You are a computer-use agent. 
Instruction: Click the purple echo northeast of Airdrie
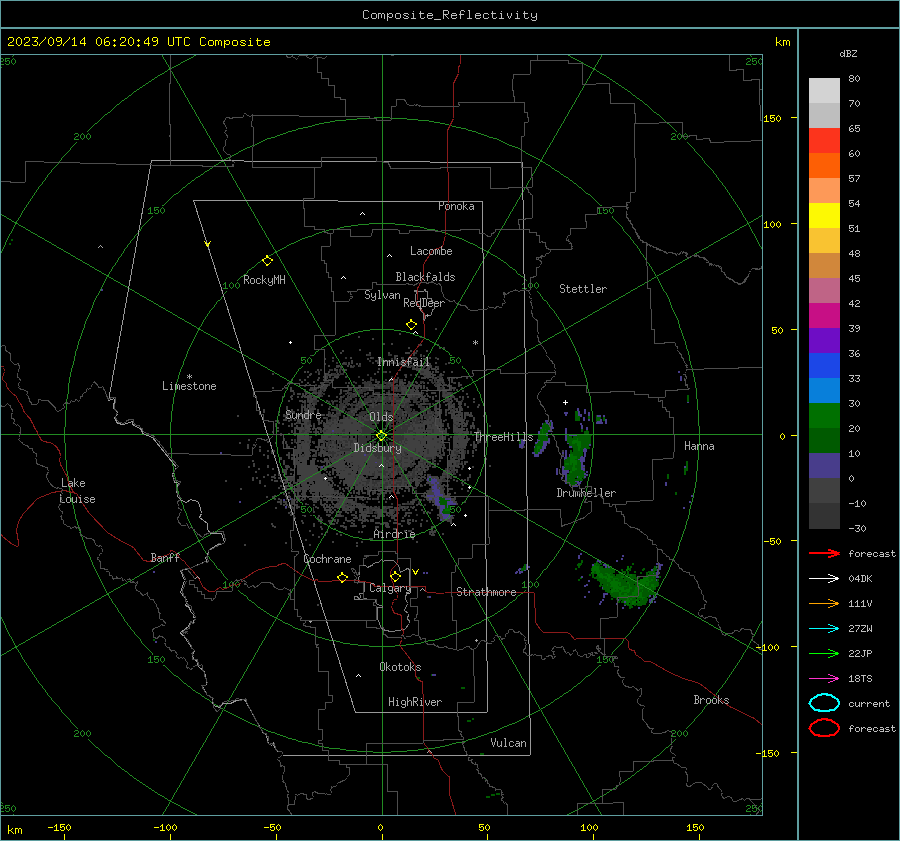[440, 497]
